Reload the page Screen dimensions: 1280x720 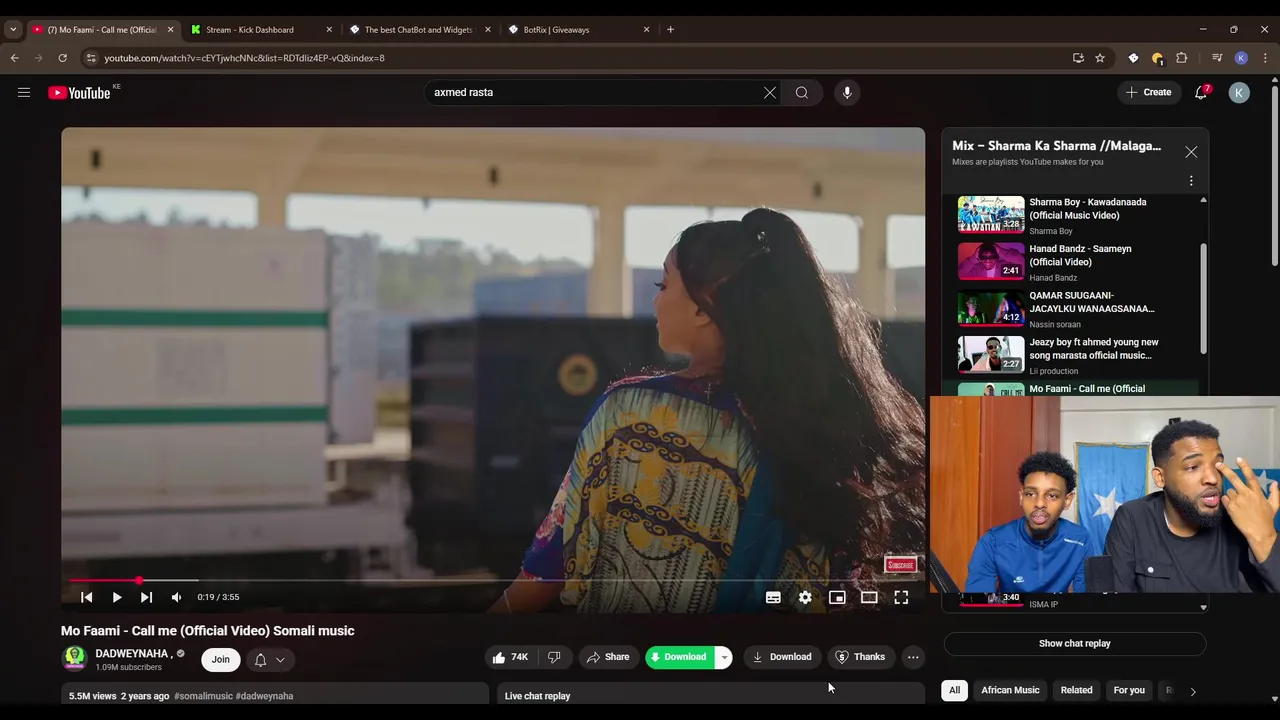[62, 58]
